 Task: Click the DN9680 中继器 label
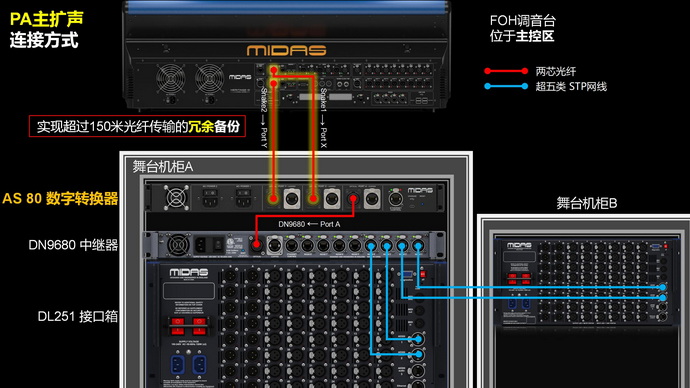coord(73,245)
